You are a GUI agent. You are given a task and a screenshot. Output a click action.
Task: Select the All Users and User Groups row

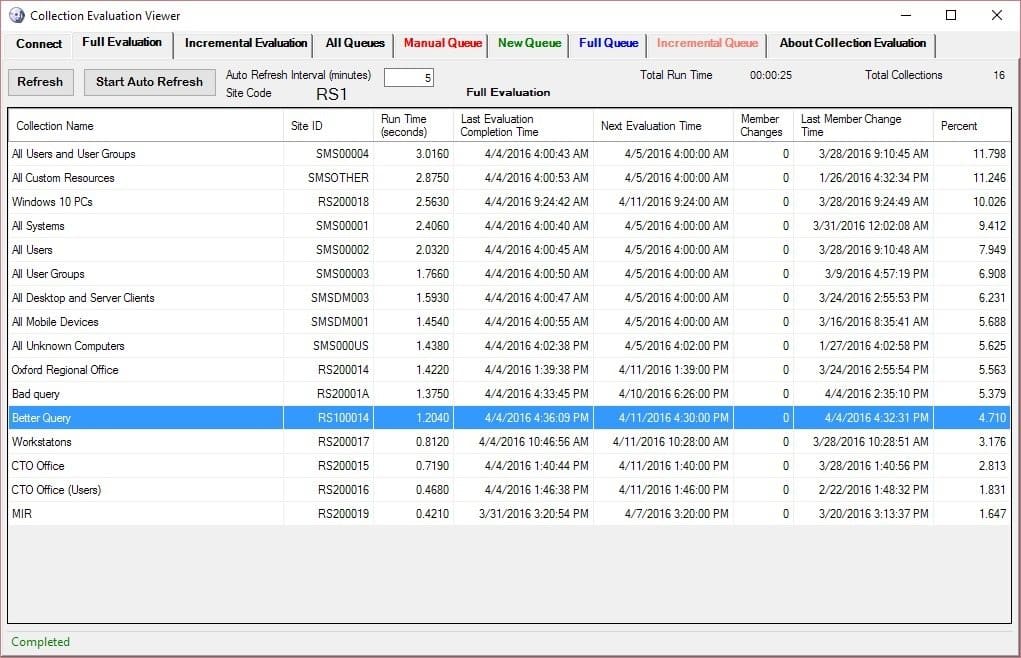pyautogui.click(x=509, y=154)
